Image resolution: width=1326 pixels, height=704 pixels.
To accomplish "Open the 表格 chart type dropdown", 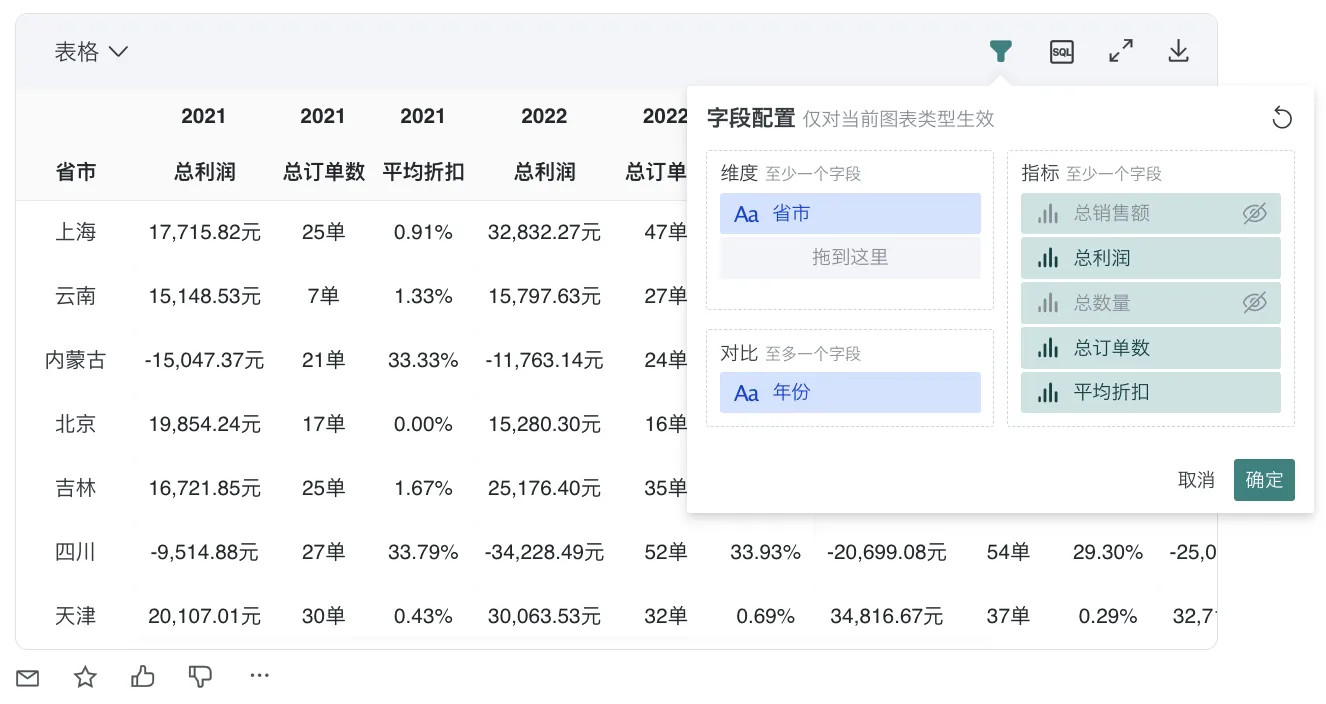I will 92,52.
